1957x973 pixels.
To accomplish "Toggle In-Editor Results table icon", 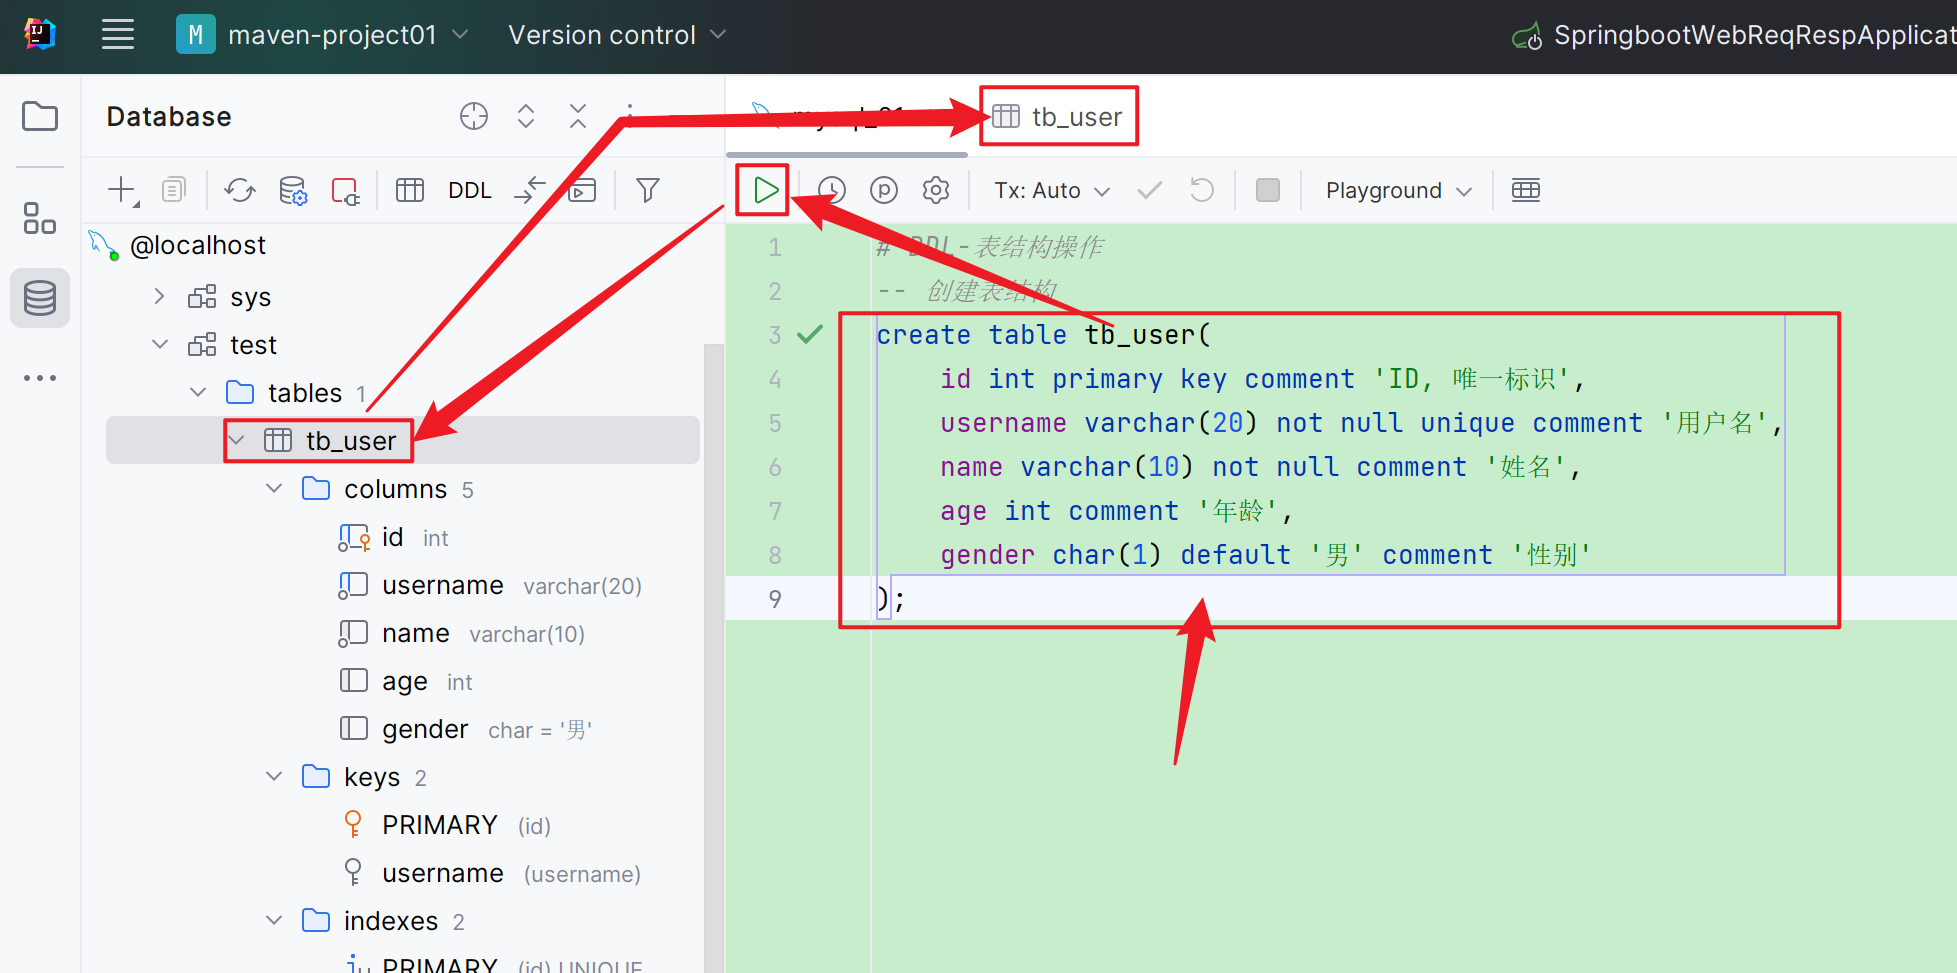I will click(x=1526, y=190).
